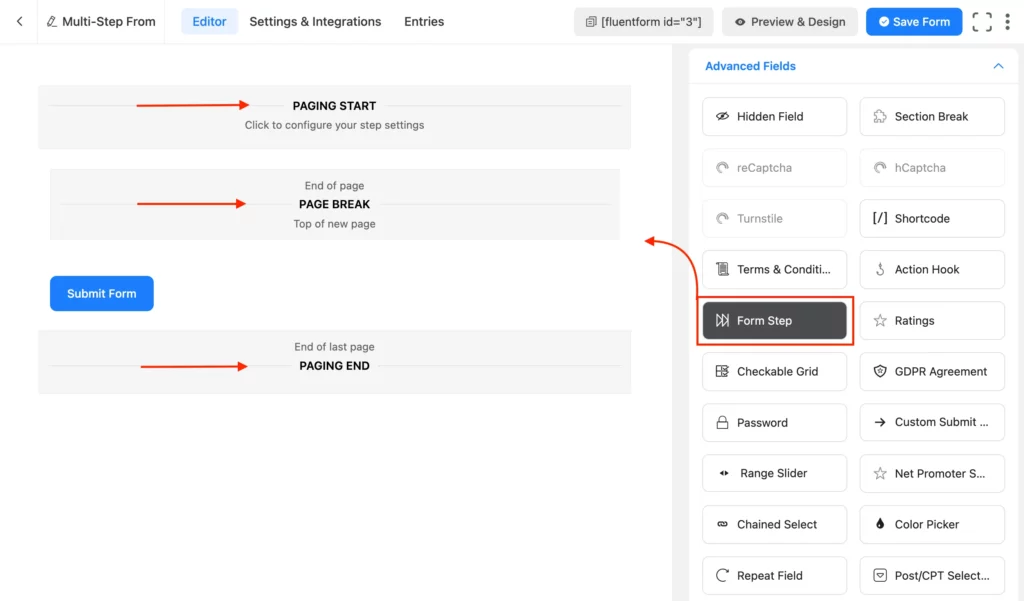The height and width of the screenshot is (601, 1024).
Task: Add the hCaptcha field
Action: pyautogui.click(x=931, y=167)
